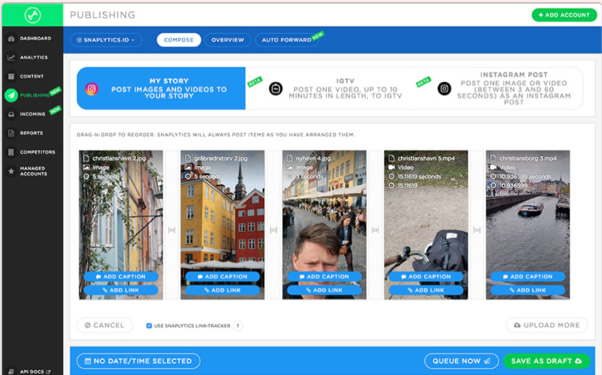This screenshot has height=375, width=602.
Task: Expand the Snaplytics.io account dropdown
Action: pos(106,40)
